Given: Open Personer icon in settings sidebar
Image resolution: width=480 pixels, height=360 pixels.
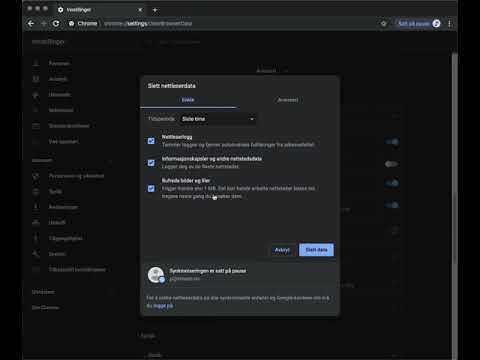Looking at the screenshot, I should click(x=36, y=63).
